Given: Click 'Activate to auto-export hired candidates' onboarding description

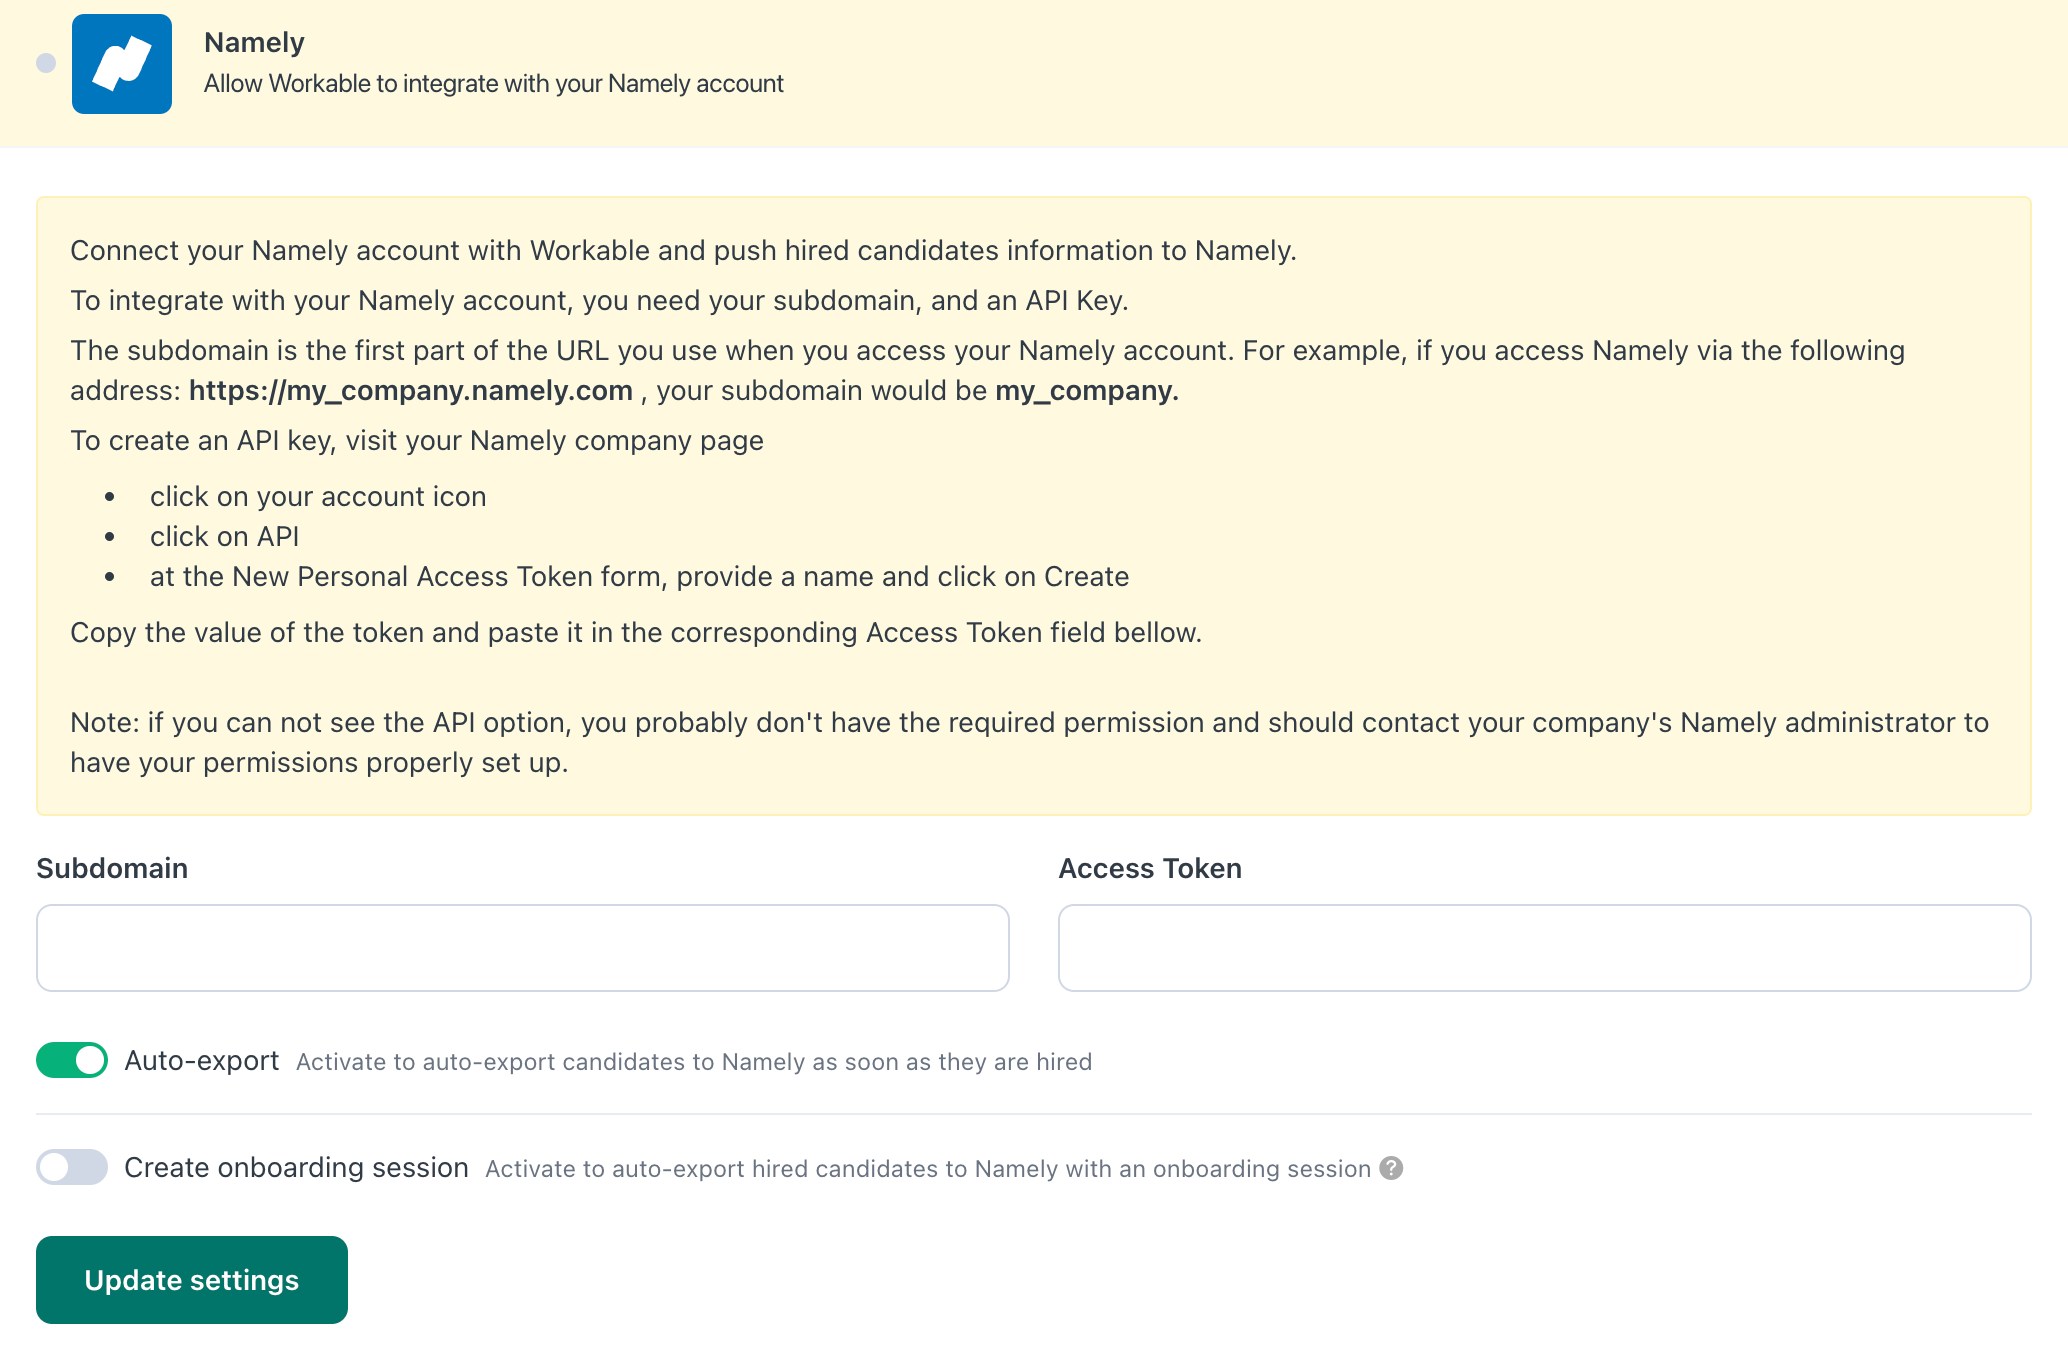Looking at the screenshot, I should pos(928,1169).
